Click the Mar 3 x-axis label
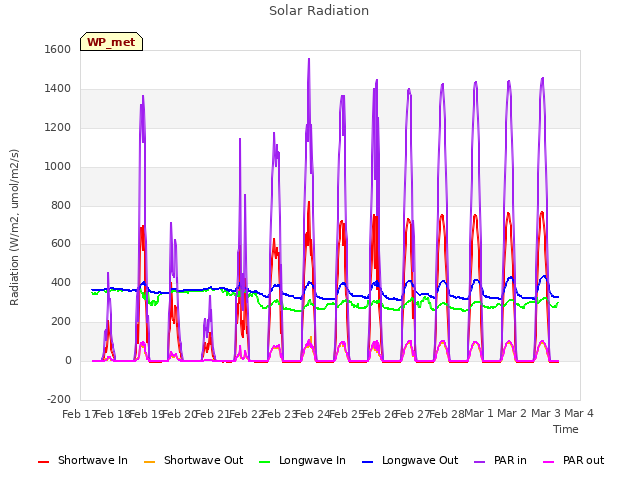Screen dimensions: 640x480 546,413
